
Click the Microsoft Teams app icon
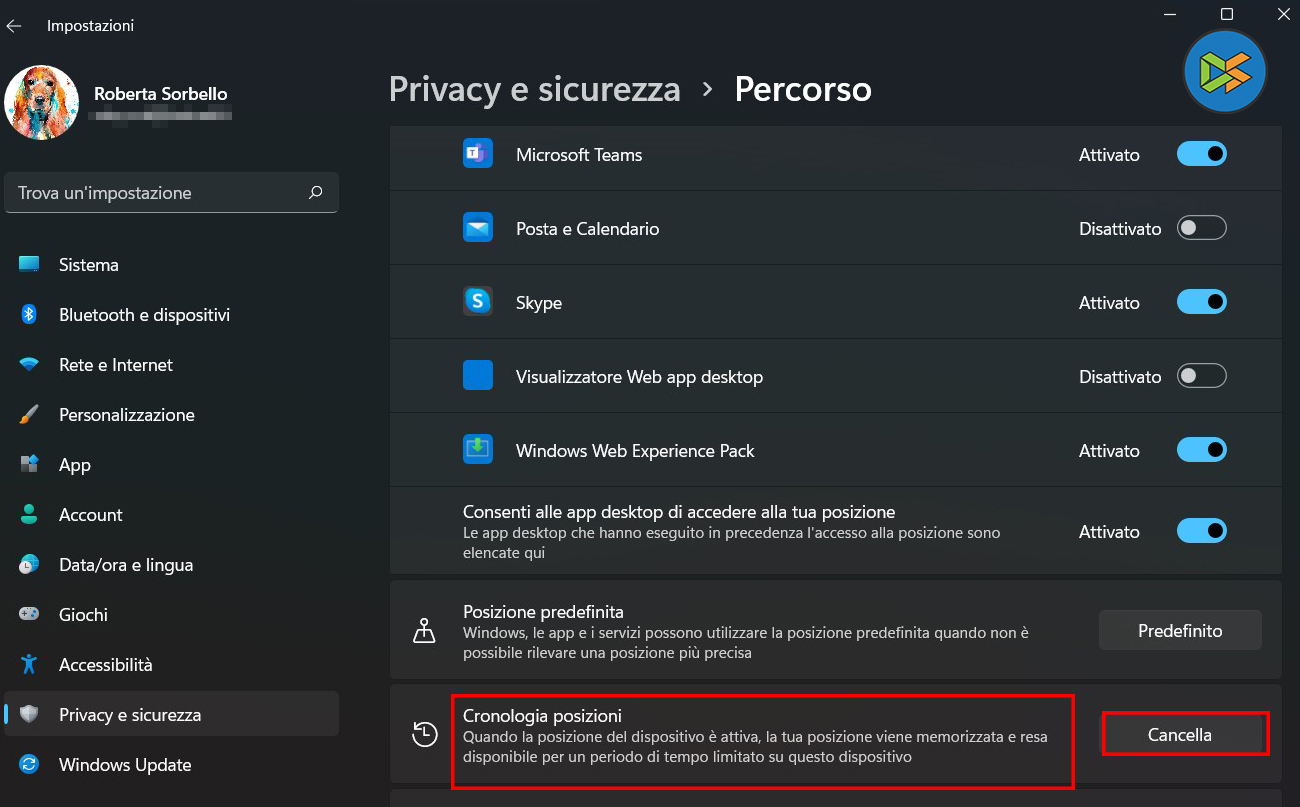tap(477, 154)
